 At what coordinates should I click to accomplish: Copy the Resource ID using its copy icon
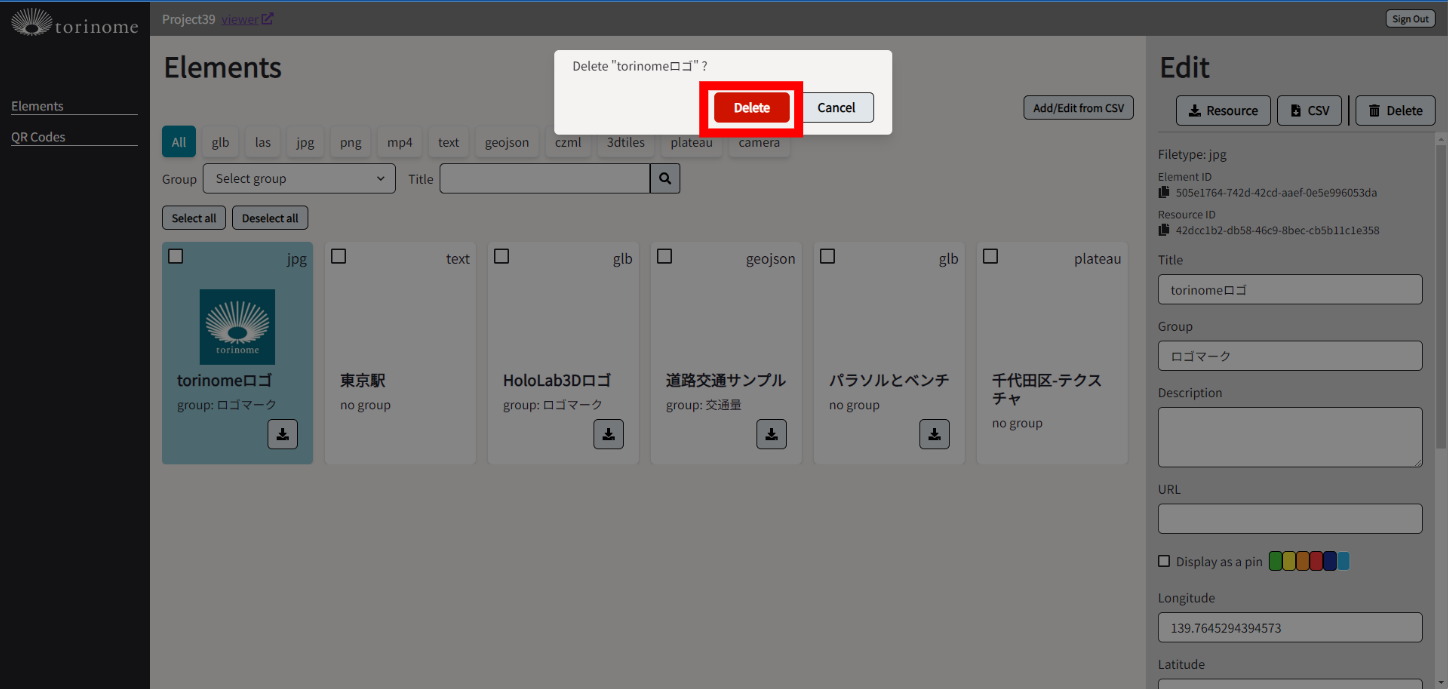click(1164, 230)
